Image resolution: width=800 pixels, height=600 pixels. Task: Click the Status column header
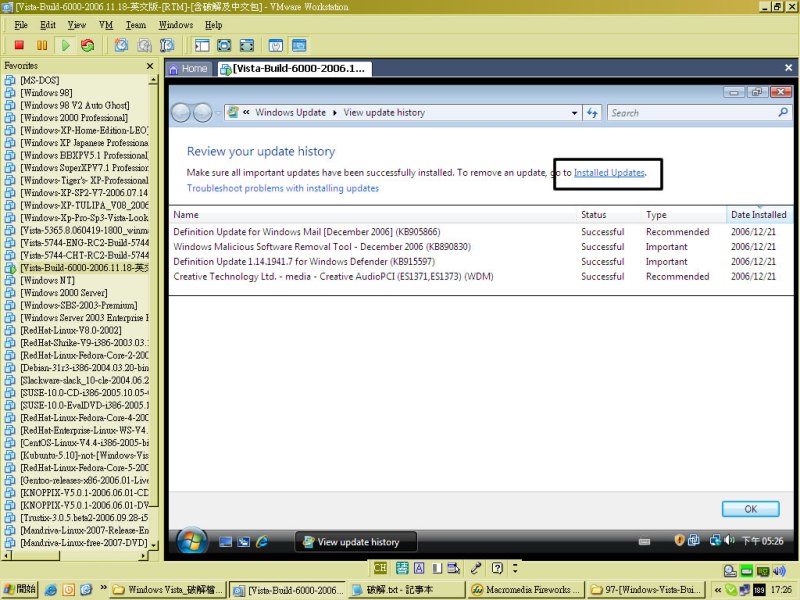point(609,215)
